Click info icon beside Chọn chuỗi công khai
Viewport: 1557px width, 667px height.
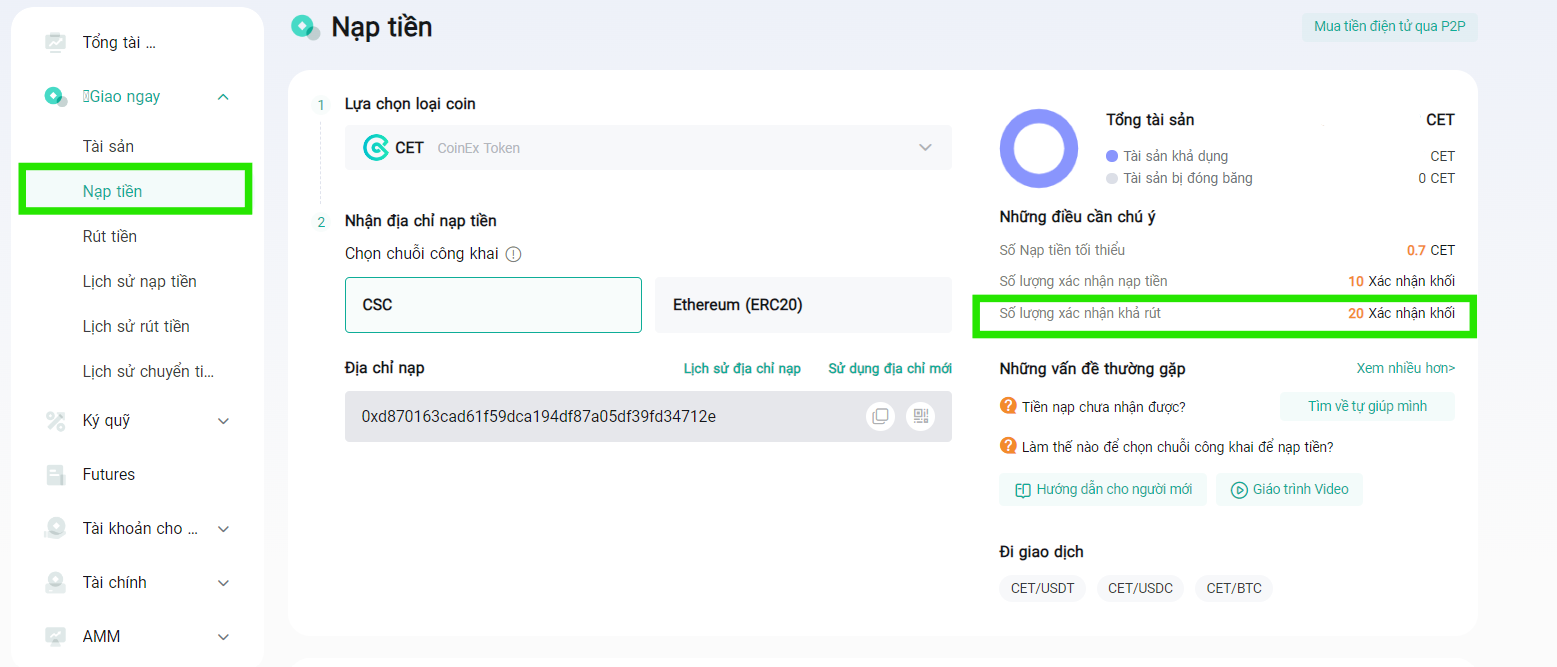[513, 254]
